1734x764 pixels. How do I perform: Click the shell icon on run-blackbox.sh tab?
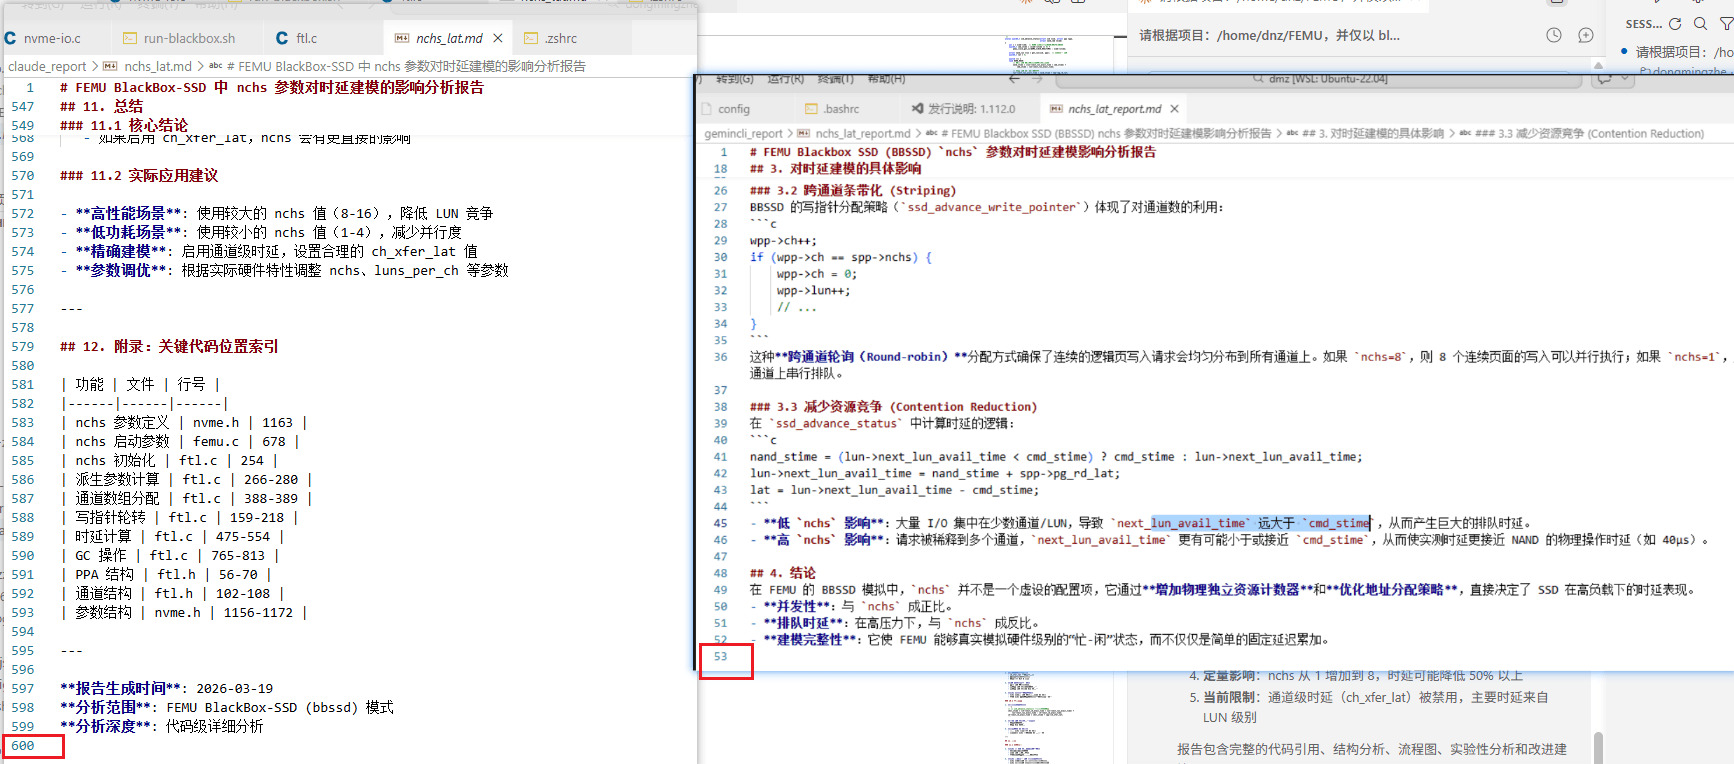click(130, 38)
